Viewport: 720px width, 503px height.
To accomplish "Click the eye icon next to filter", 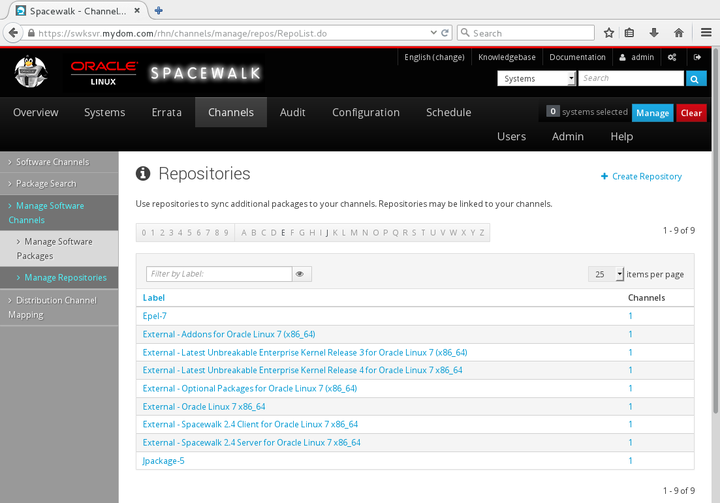I will tap(301, 274).
